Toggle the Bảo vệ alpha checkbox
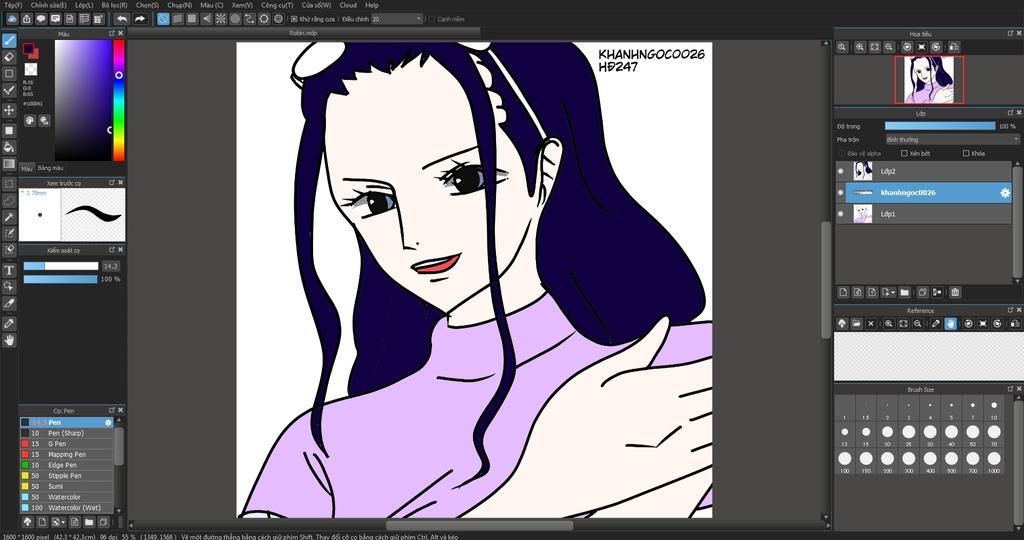The image size is (1024, 540). [x=841, y=153]
